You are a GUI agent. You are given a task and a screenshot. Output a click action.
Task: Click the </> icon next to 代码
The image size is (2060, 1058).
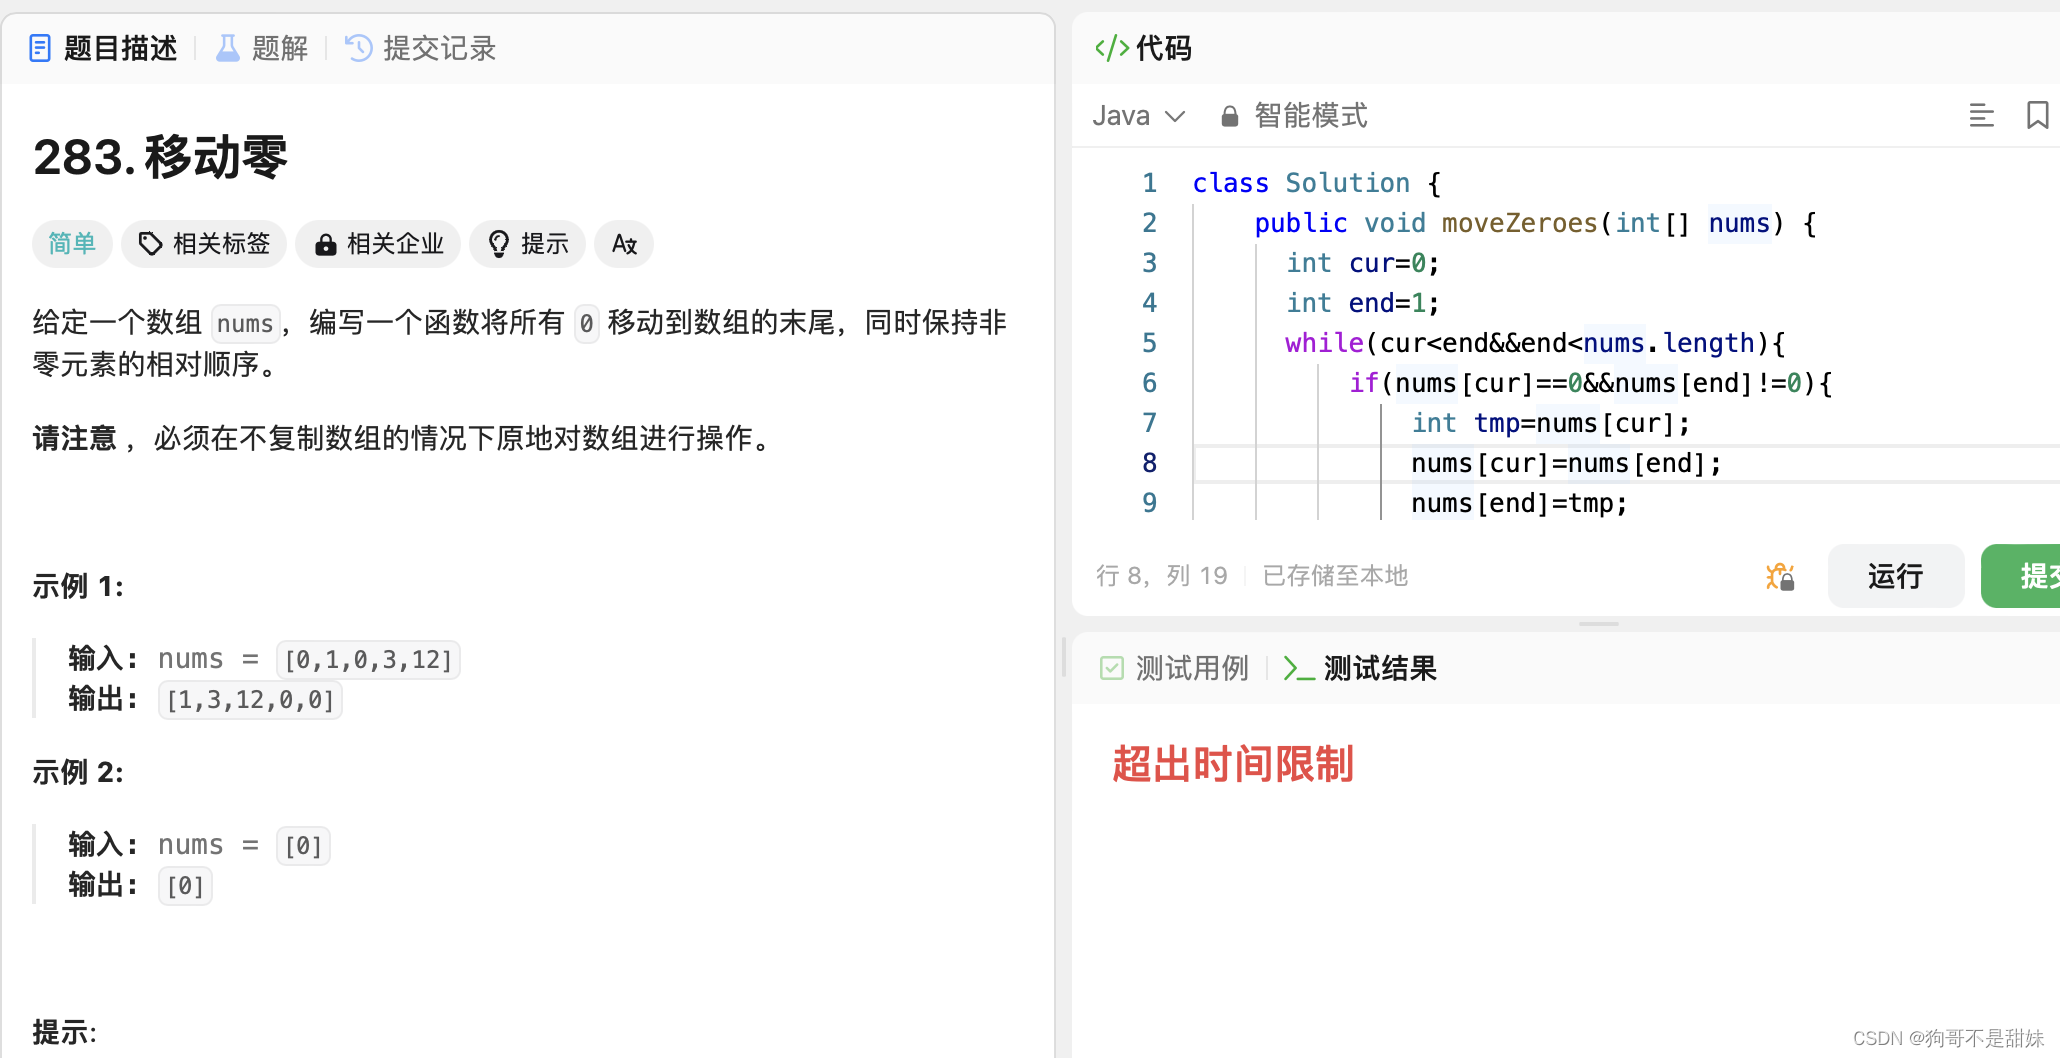click(x=1110, y=47)
